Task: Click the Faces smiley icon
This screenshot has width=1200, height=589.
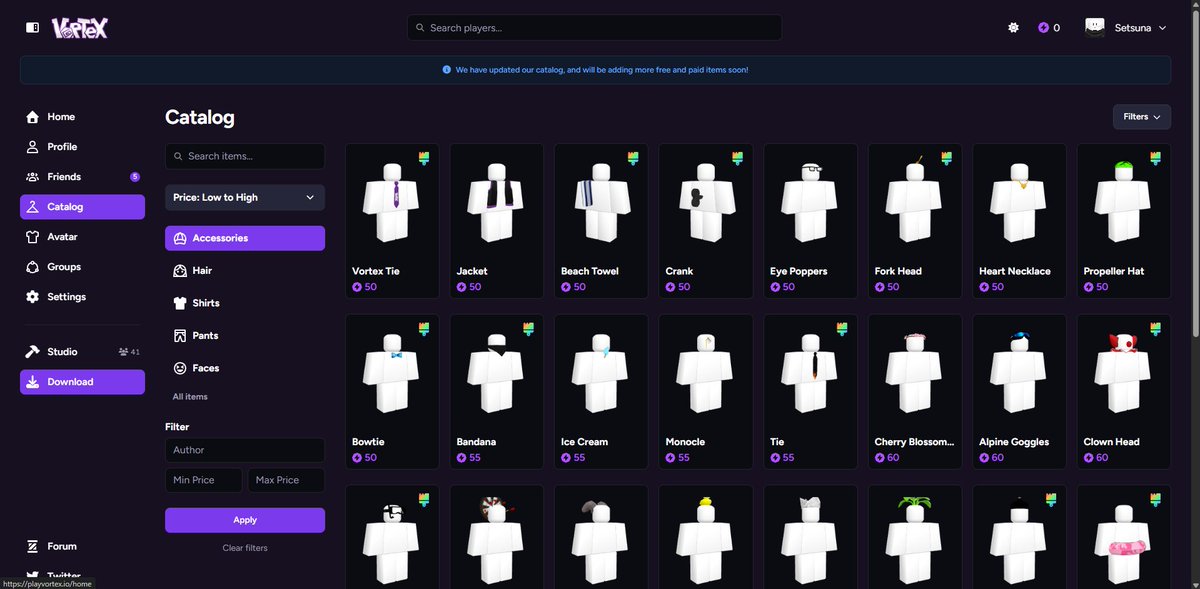Action: tap(180, 368)
